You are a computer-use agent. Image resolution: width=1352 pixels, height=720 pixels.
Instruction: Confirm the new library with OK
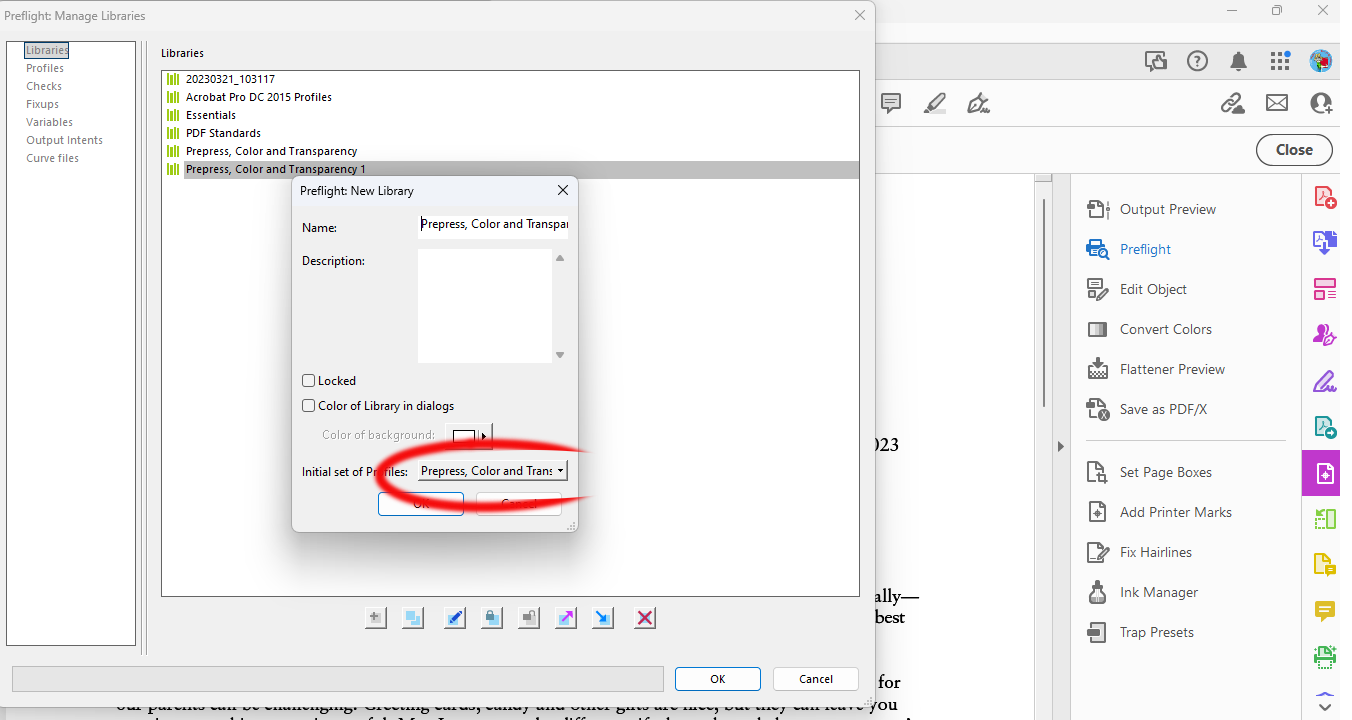(420, 503)
